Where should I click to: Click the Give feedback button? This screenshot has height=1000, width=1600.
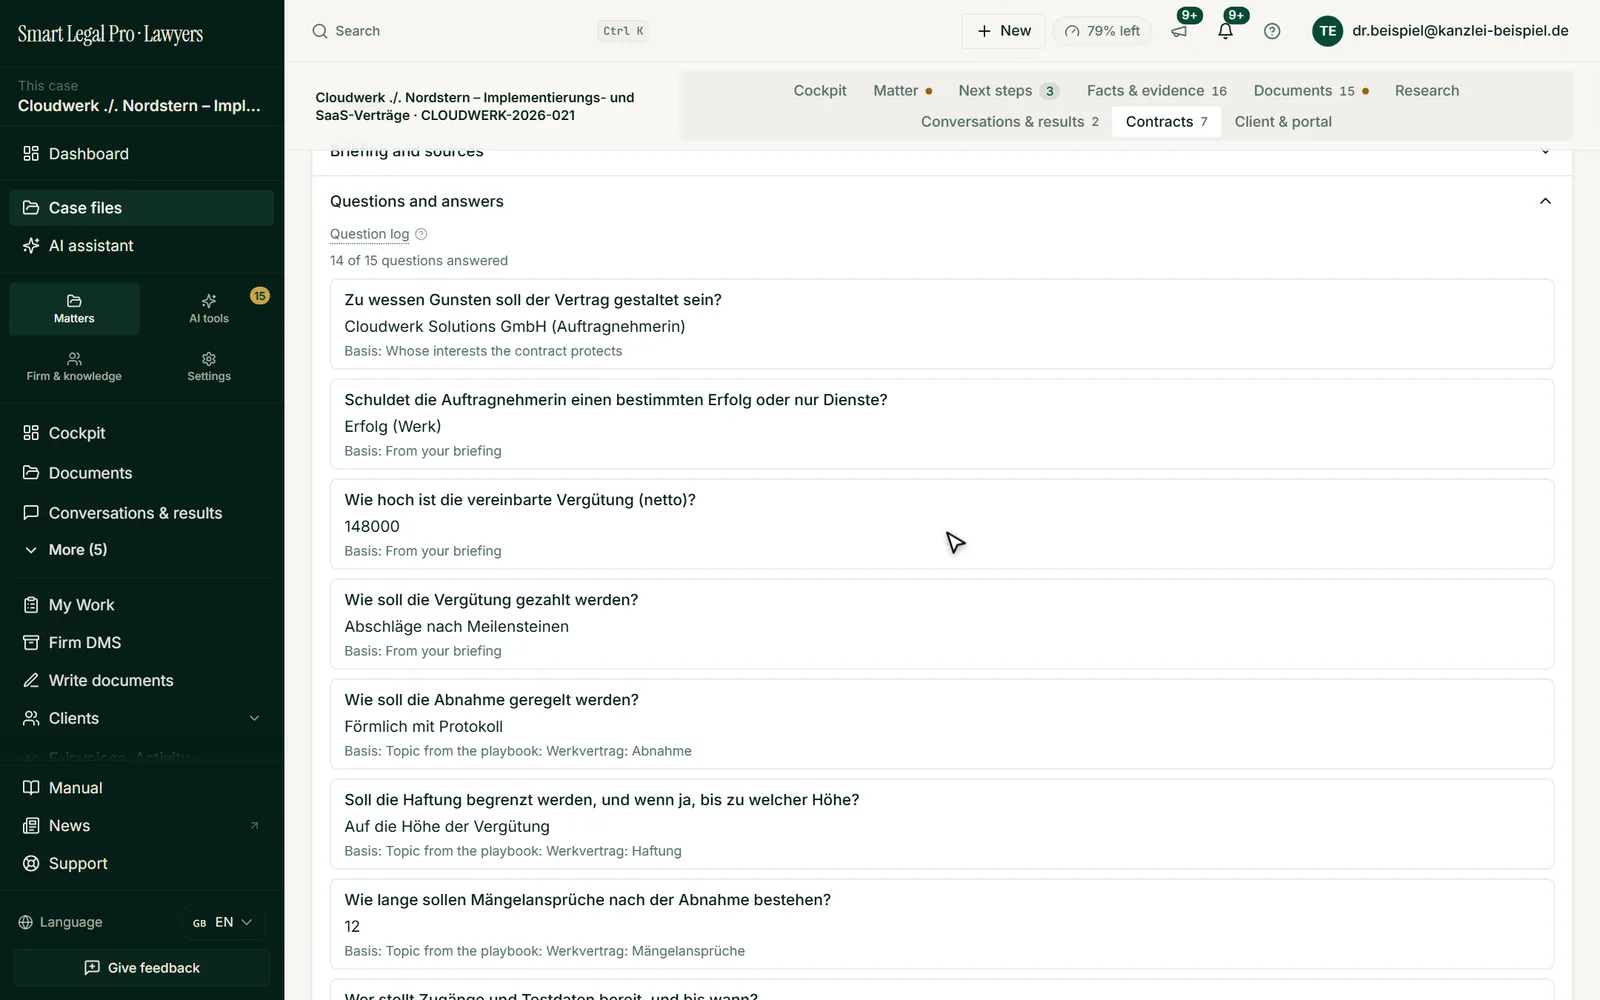[x=141, y=968]
